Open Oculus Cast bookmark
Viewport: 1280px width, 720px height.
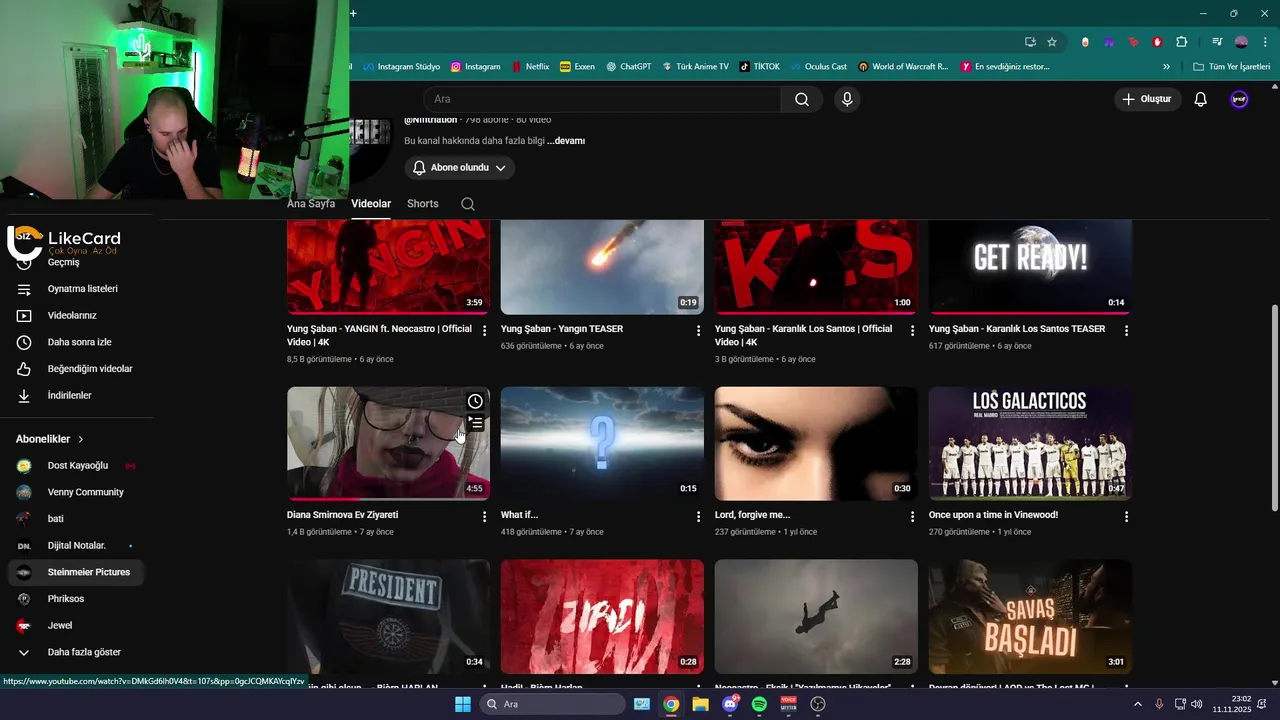point(818,67)
